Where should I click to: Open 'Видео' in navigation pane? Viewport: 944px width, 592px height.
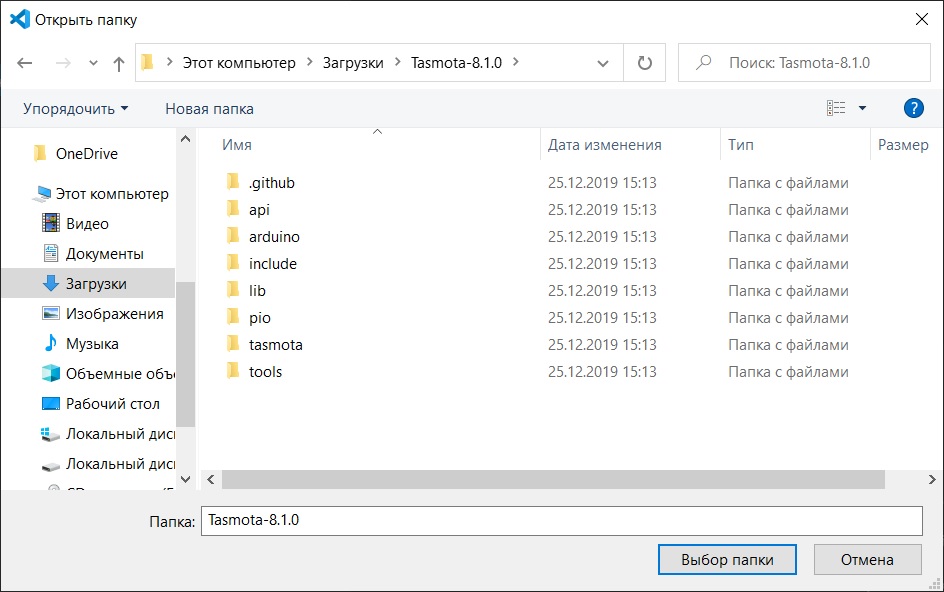pos(87,224)
